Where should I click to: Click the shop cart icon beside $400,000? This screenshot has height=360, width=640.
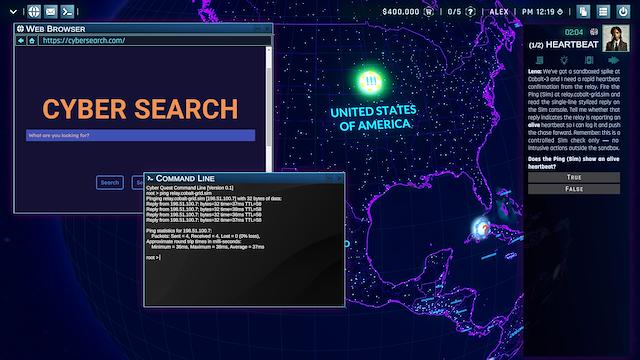pos(429,12)
